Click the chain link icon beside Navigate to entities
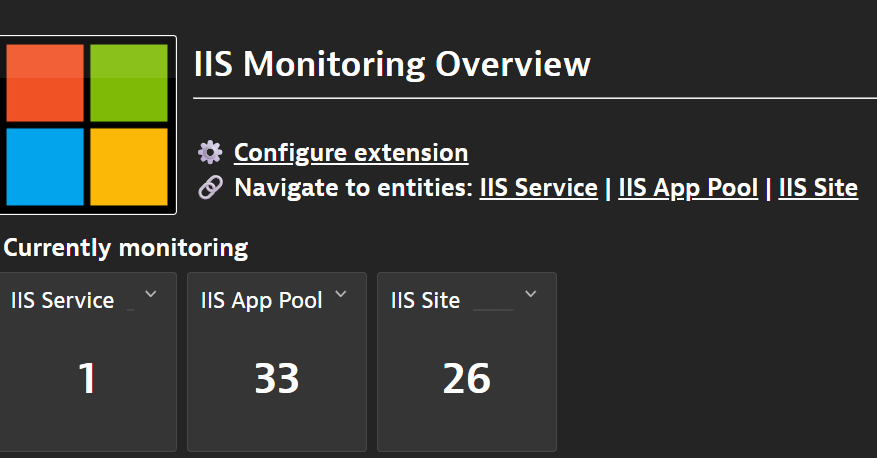Image resolution: width=877 pixels, height=458 pixels. coord(210,188)
